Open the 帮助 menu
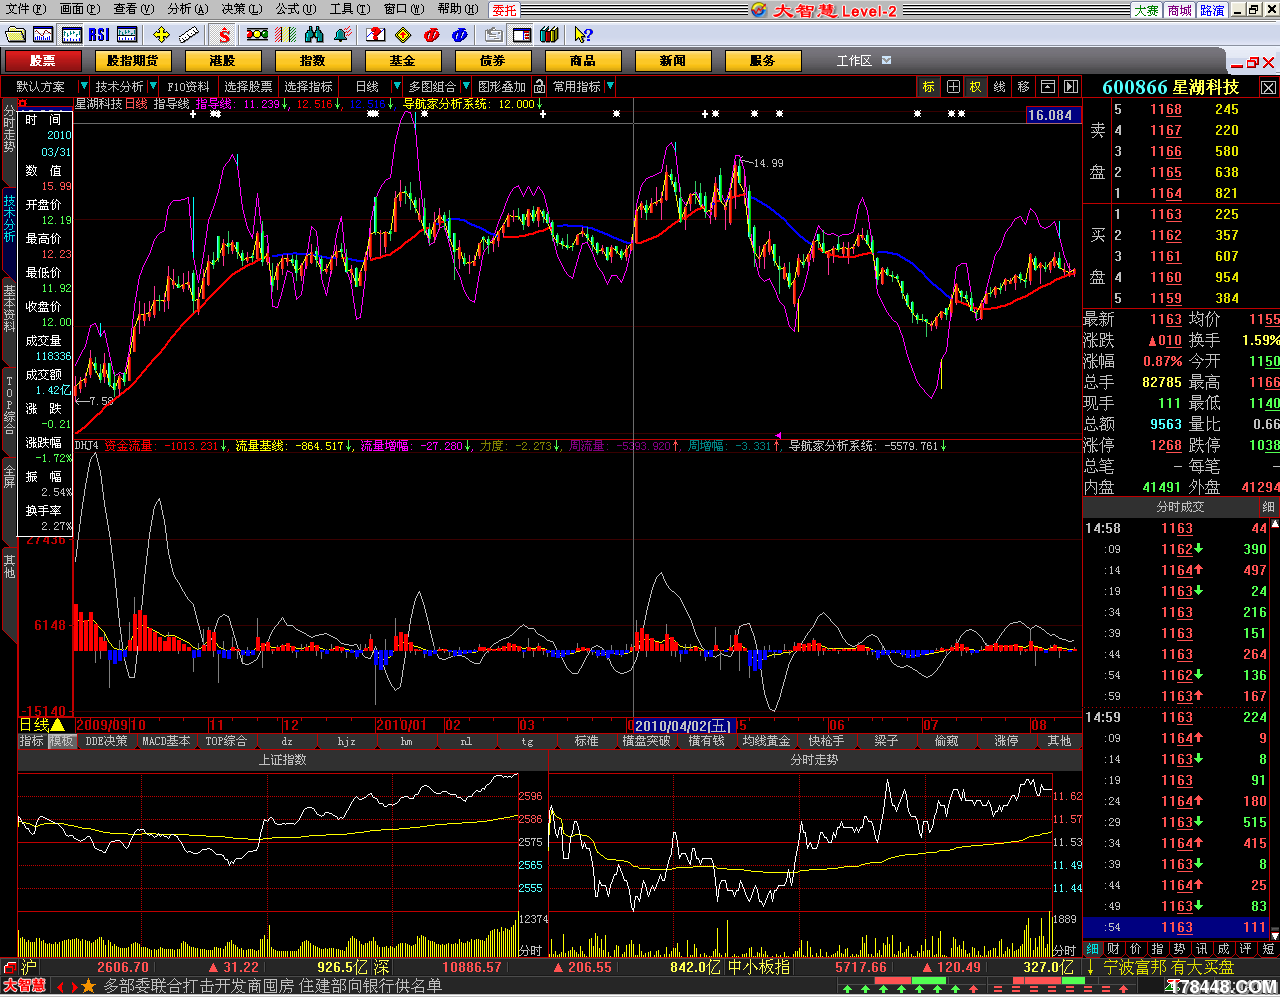This screenshot has width=1280, height=997. pyautogui.click(x=457, y=9)
